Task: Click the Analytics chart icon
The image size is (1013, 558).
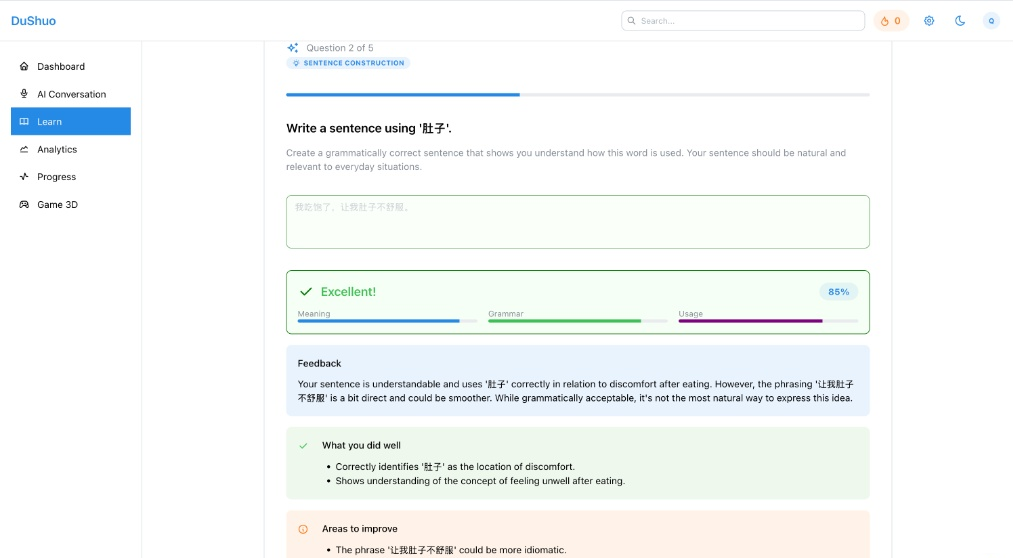Action: tap(24, 149)
